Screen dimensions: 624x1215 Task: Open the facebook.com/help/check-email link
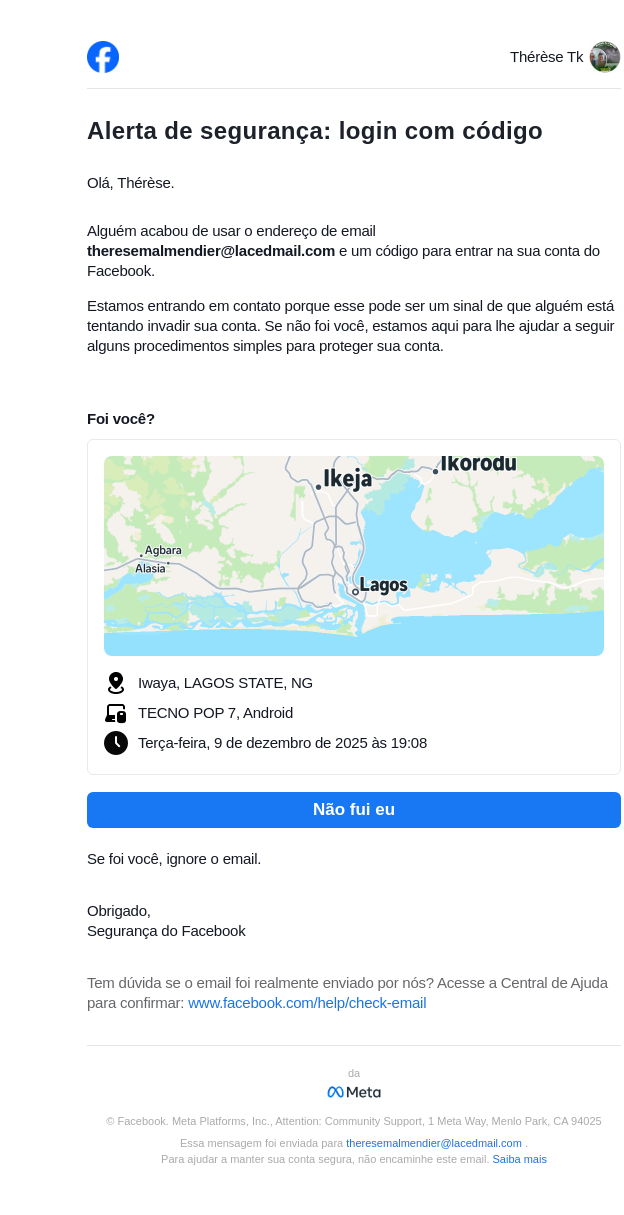(307, 1003)
